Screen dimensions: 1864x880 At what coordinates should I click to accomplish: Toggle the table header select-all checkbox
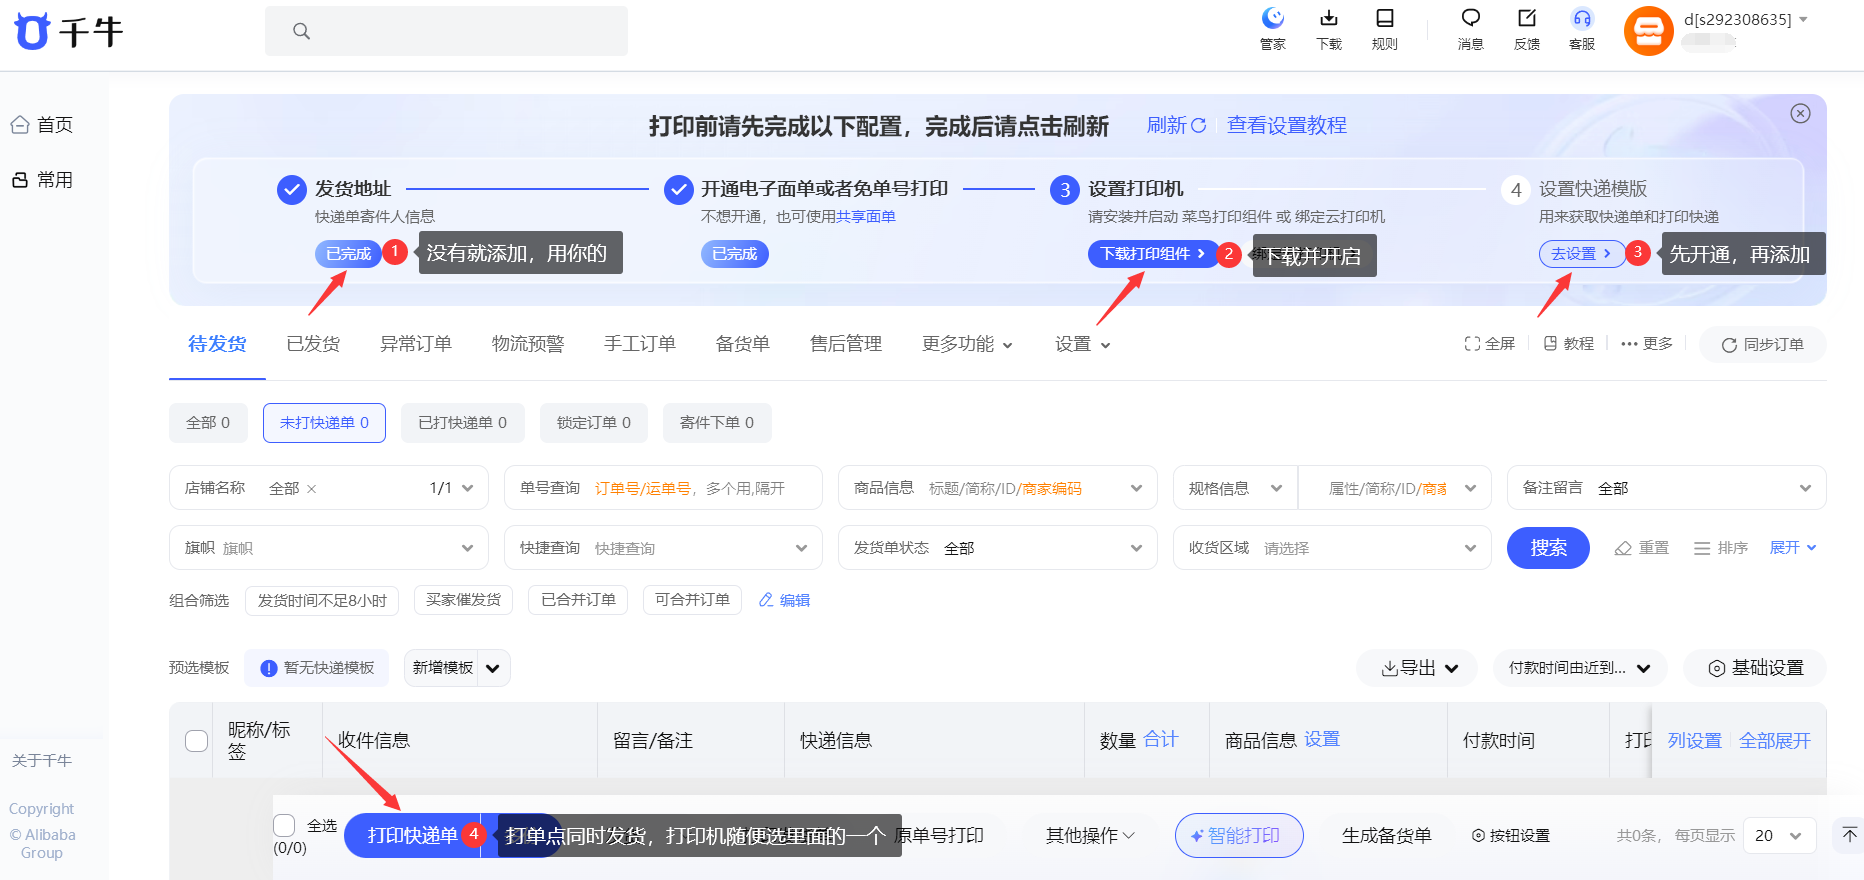pyautogui.click(x=197, y=741)
